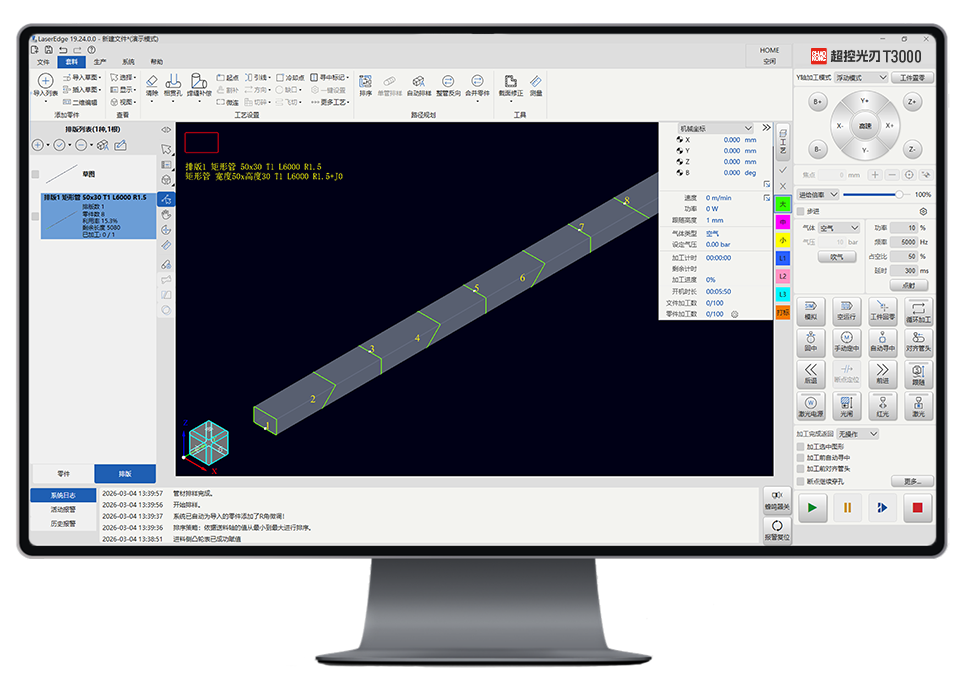The image size is (963, 689).
Task: Switch to the 零件 parts tab
Action: (x=63, y=474)
